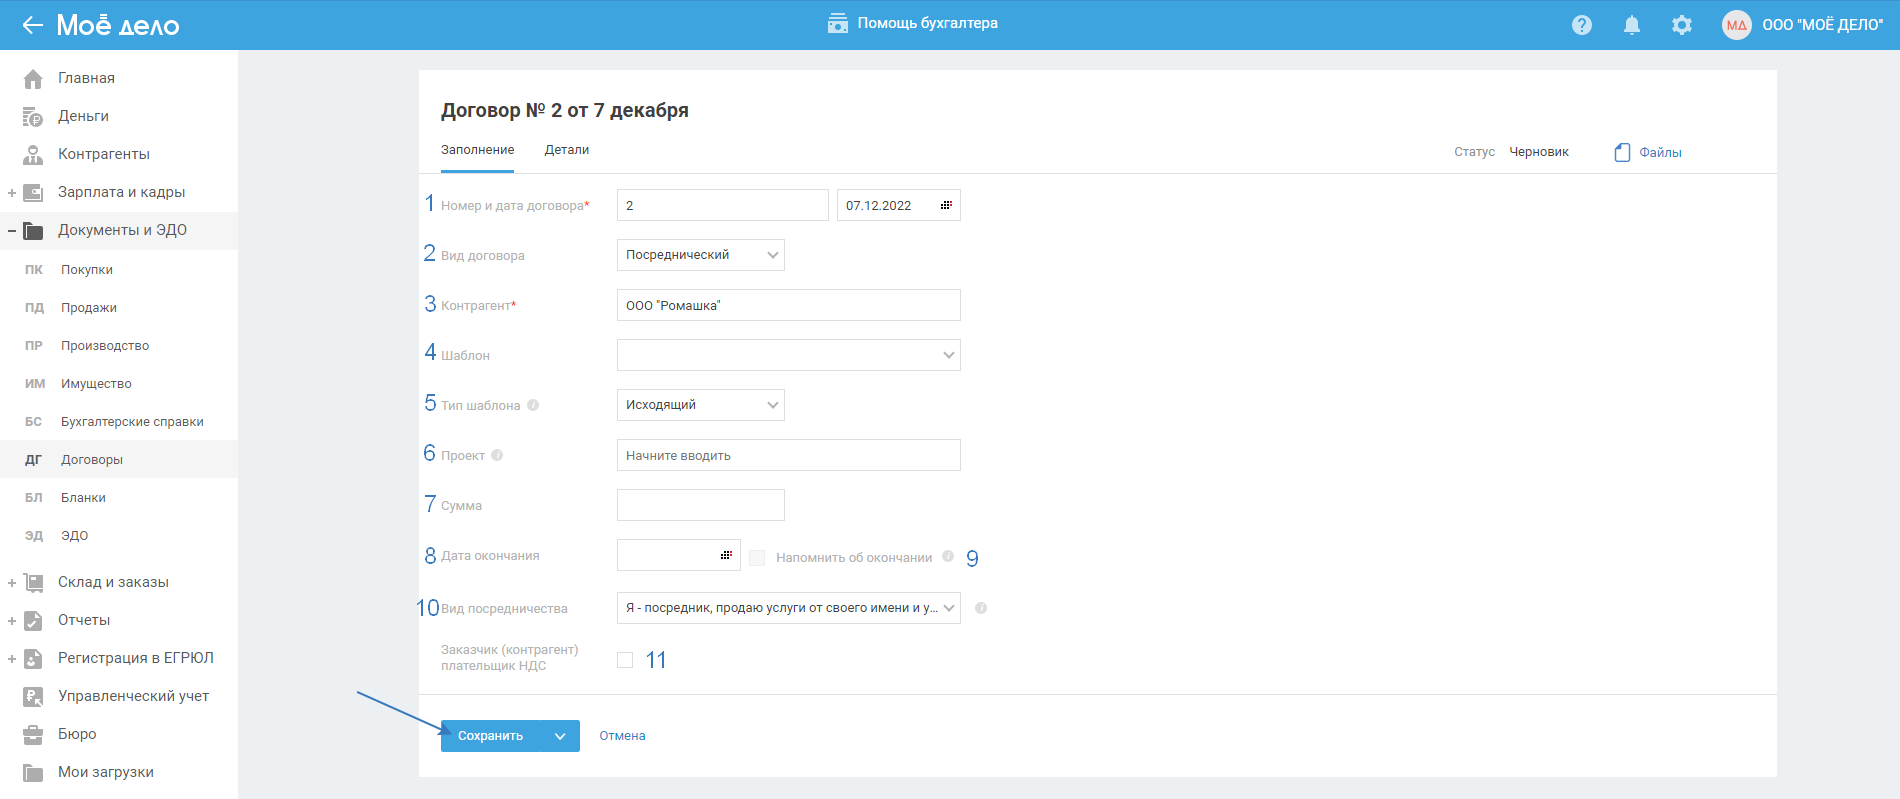1900x799 pixels.
Task: Open Контрагенты in the sidebar
Action: pos(103,154)
